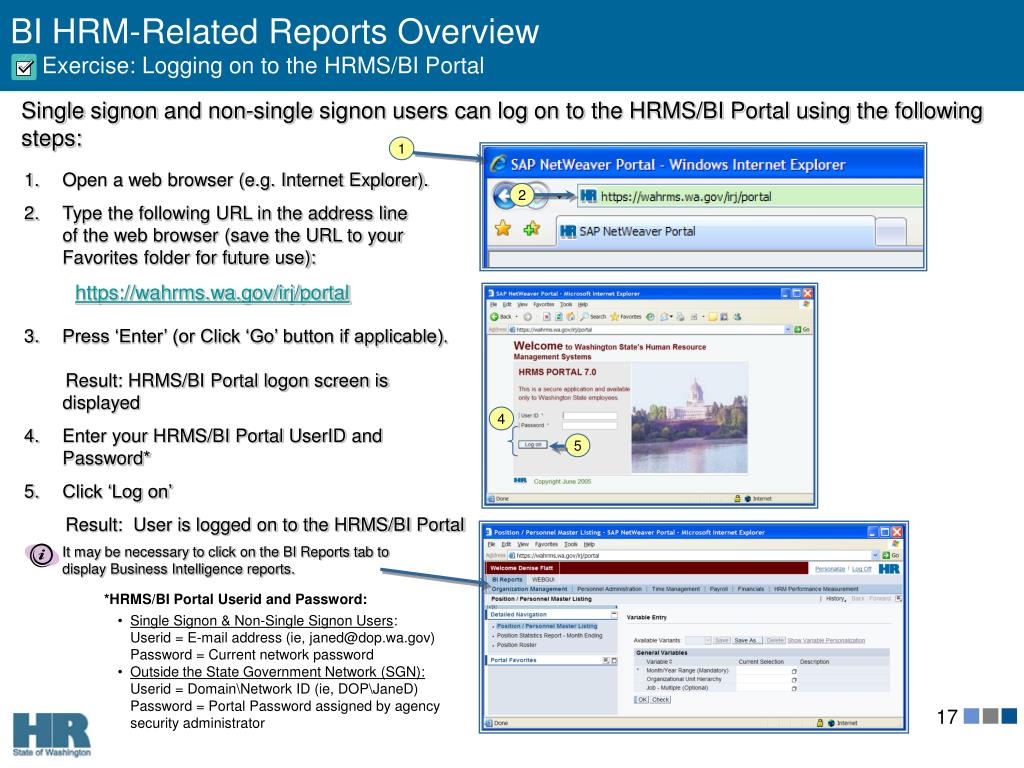Open Position / Personnel Master Listing in Detailed Navigation
This screenshot has width=1024, height=768.
tap(547, 626)
